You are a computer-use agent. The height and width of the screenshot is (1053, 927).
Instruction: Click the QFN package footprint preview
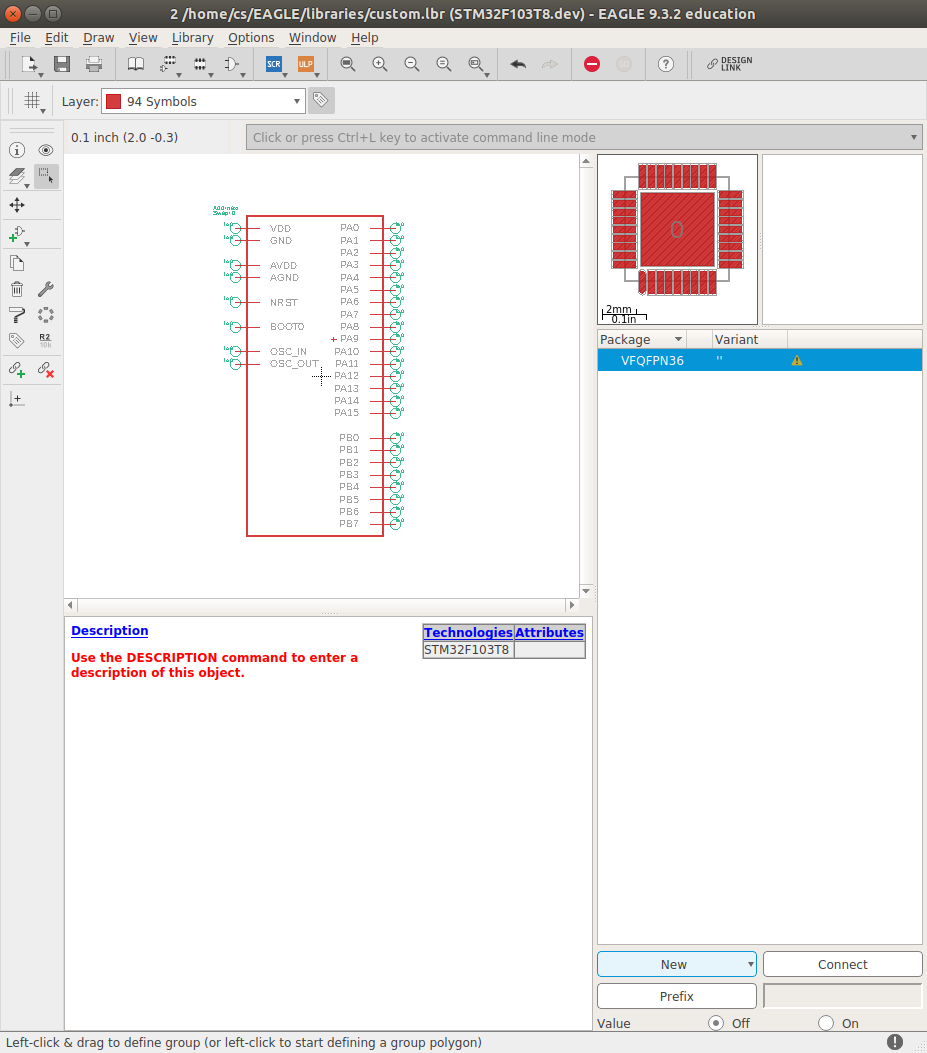click(x=677, y=239)
